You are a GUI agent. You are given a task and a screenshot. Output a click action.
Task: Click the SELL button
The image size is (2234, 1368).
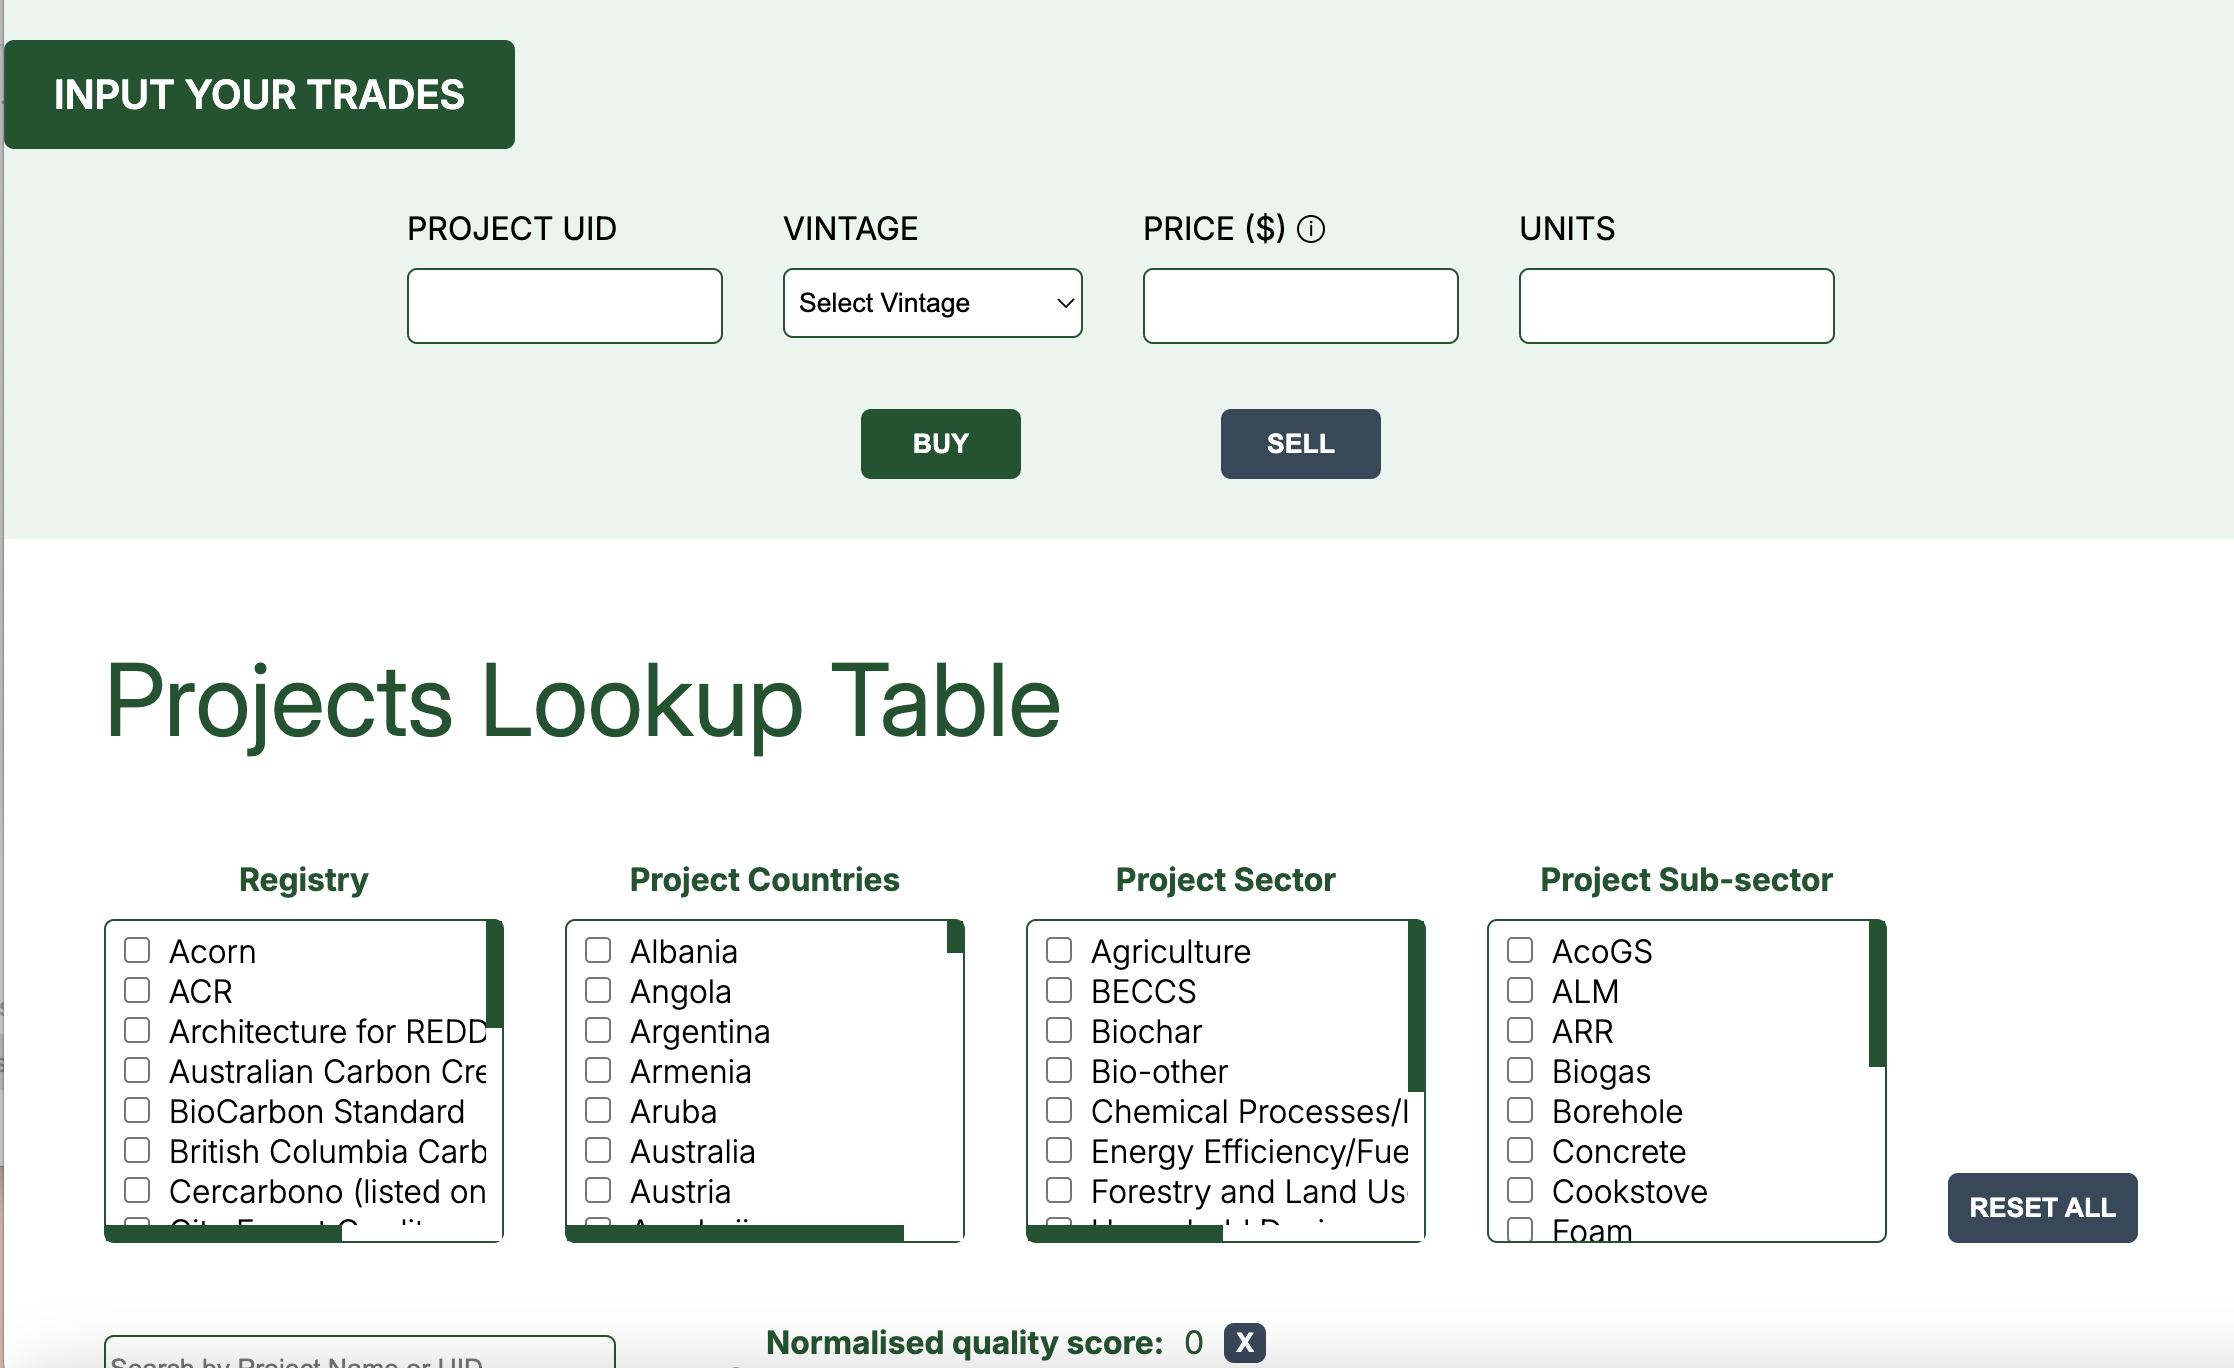click(1301, 442)
